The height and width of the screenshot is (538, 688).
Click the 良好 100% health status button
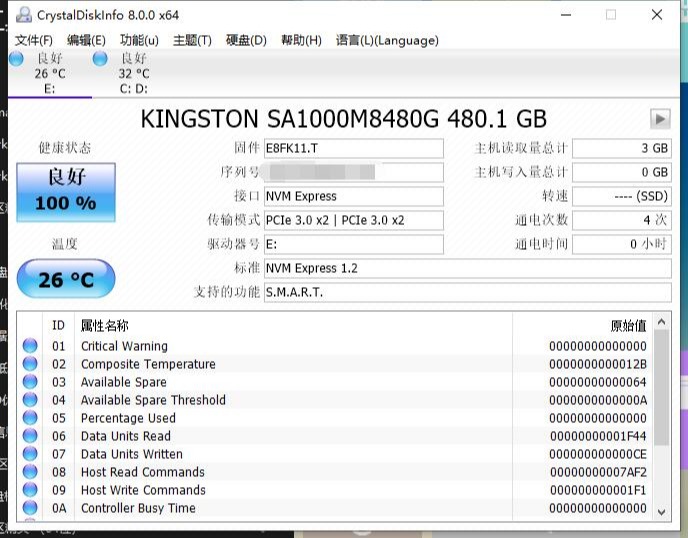point(66,192)
